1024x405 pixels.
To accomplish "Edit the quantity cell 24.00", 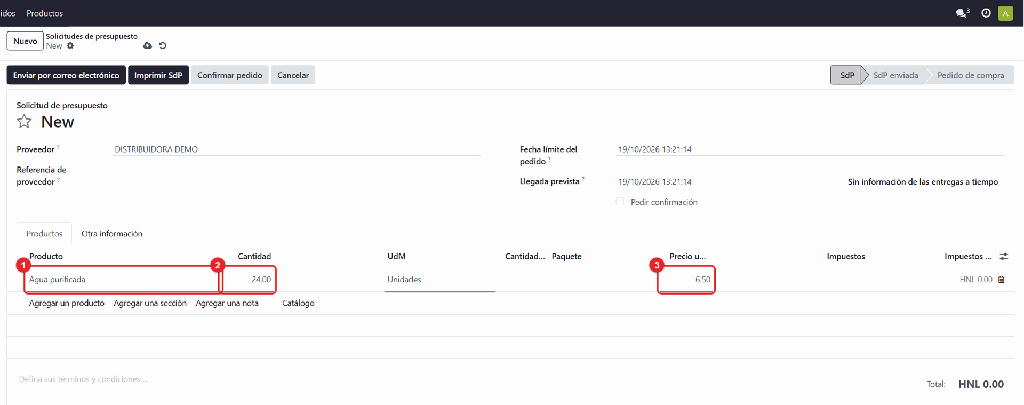I will [x=249, y=280].
